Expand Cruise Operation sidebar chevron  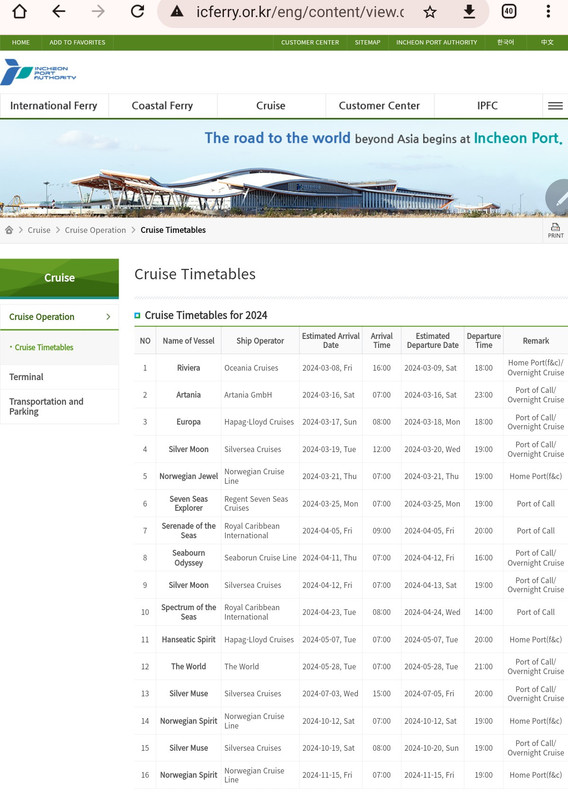click(108, 317)
